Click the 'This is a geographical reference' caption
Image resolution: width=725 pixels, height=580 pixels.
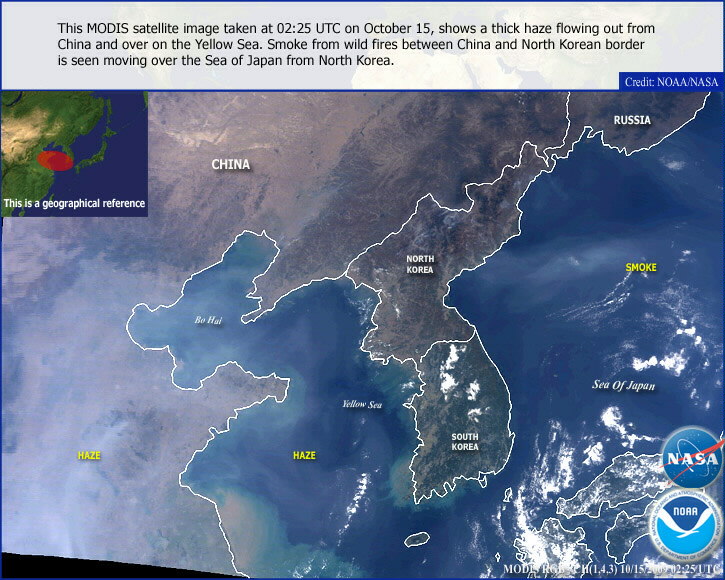point(74,203)
